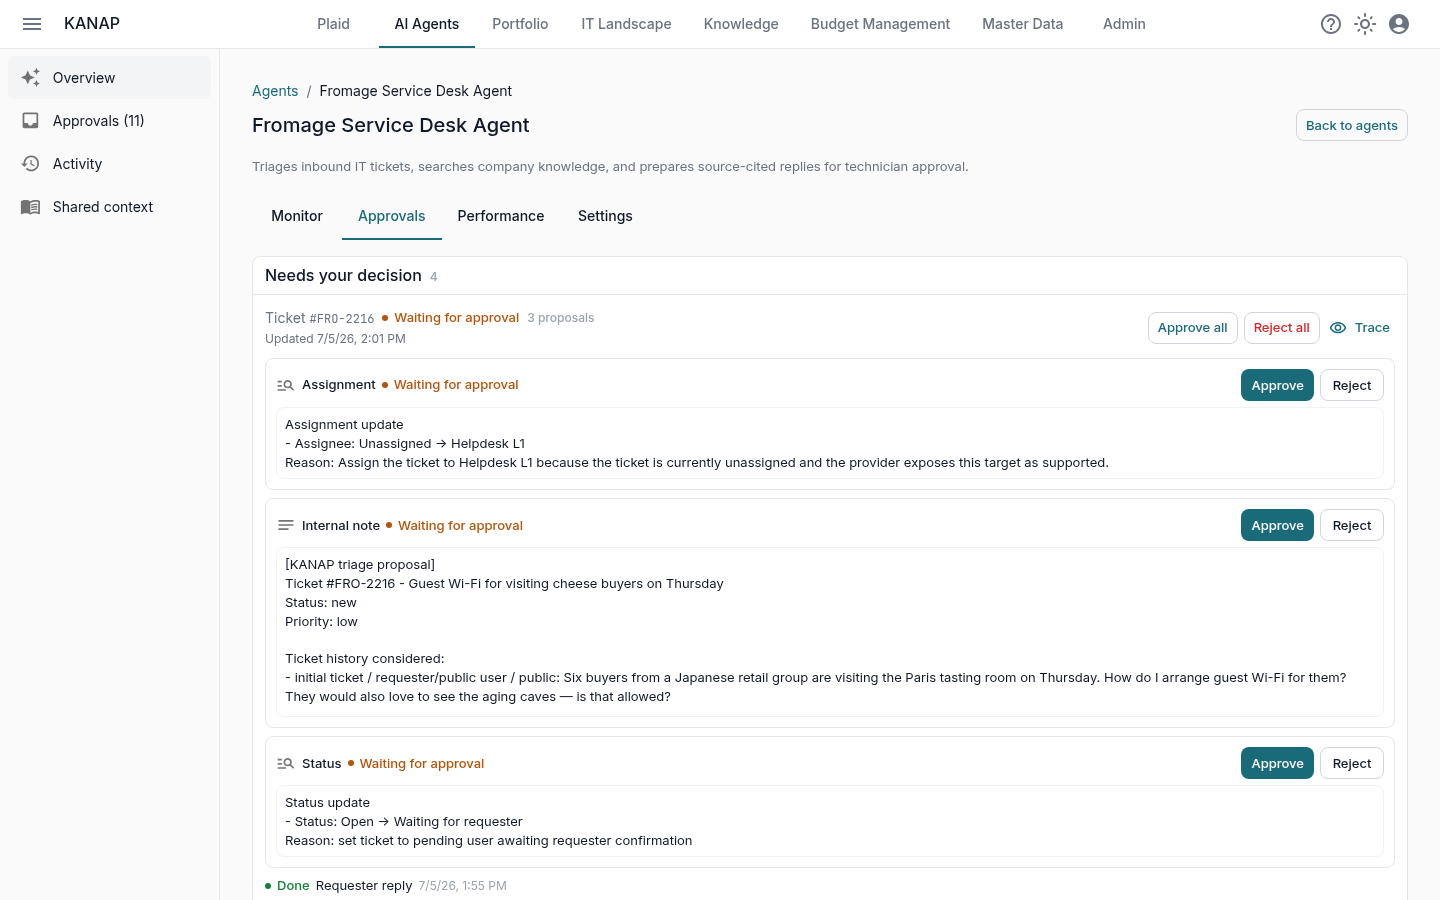Toggle light/dark theme sun icon

[1365, 24]
